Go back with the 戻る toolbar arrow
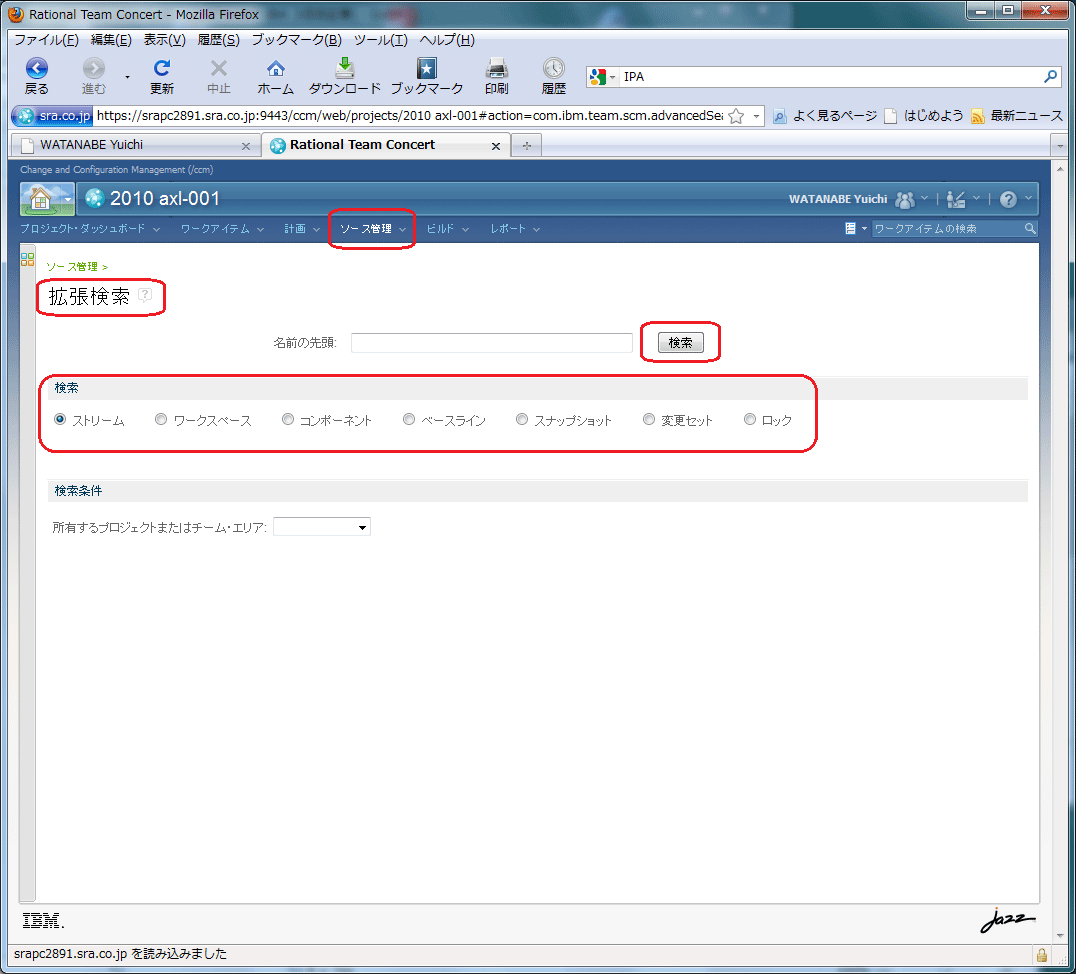The height and width of the screenshot is (974, 1076). (36, 69)
